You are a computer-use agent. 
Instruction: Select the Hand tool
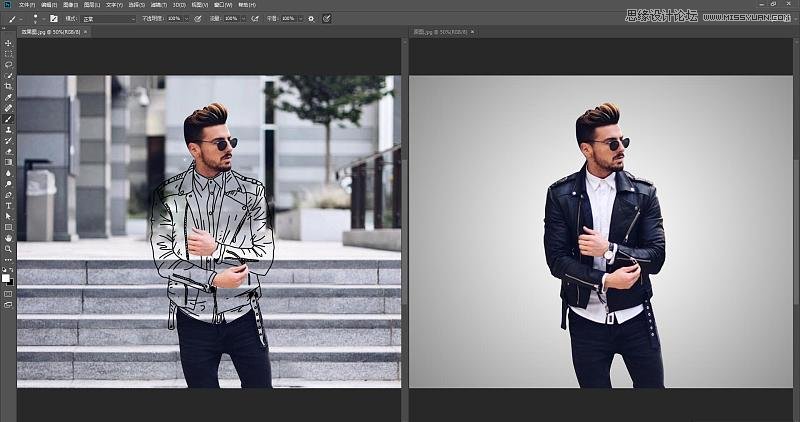(8, 238)
